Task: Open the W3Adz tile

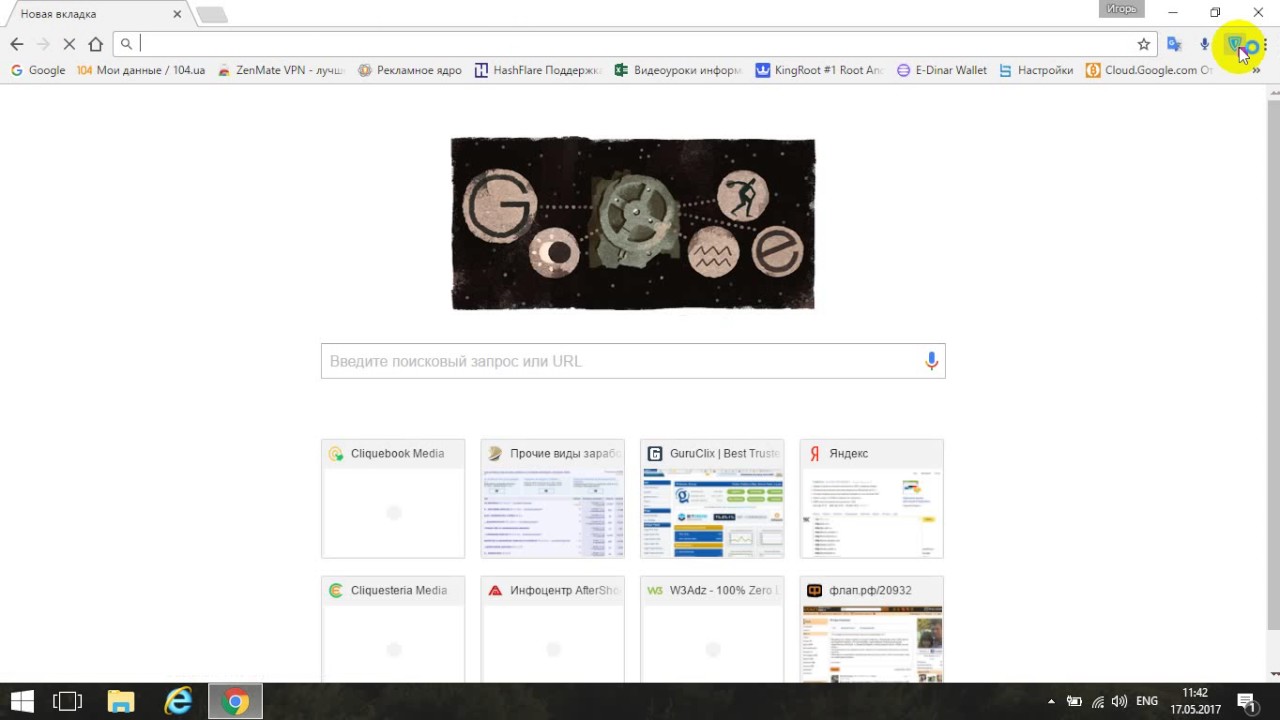Action: (712, 629)
